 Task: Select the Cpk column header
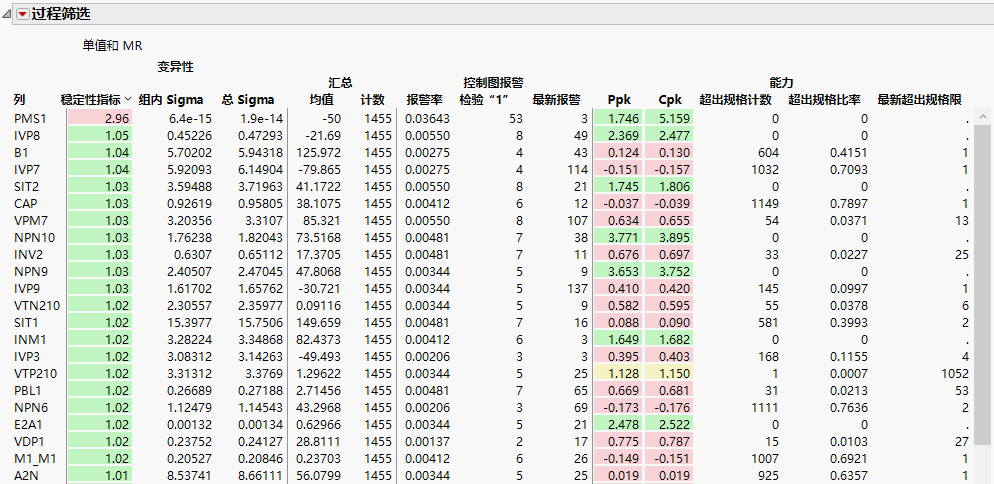pyautogui.click(x=670, y=100)
